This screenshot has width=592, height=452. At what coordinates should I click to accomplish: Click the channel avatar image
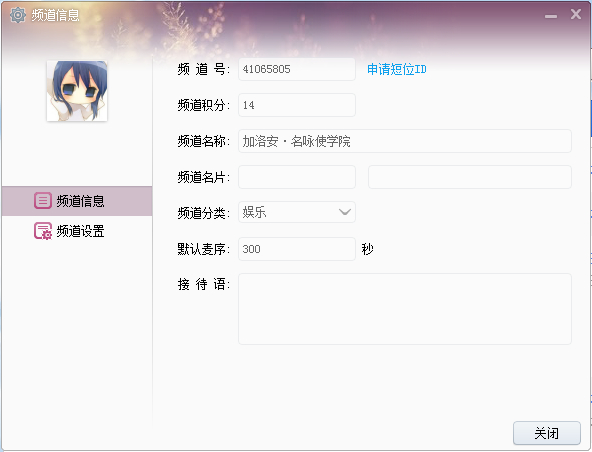coord(77,91)
